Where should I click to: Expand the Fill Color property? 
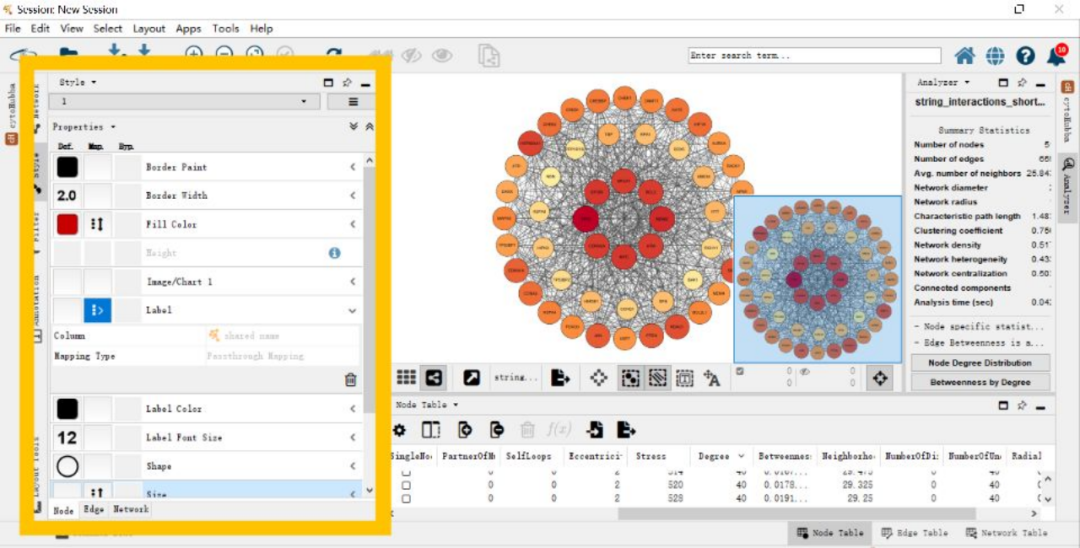353,224
